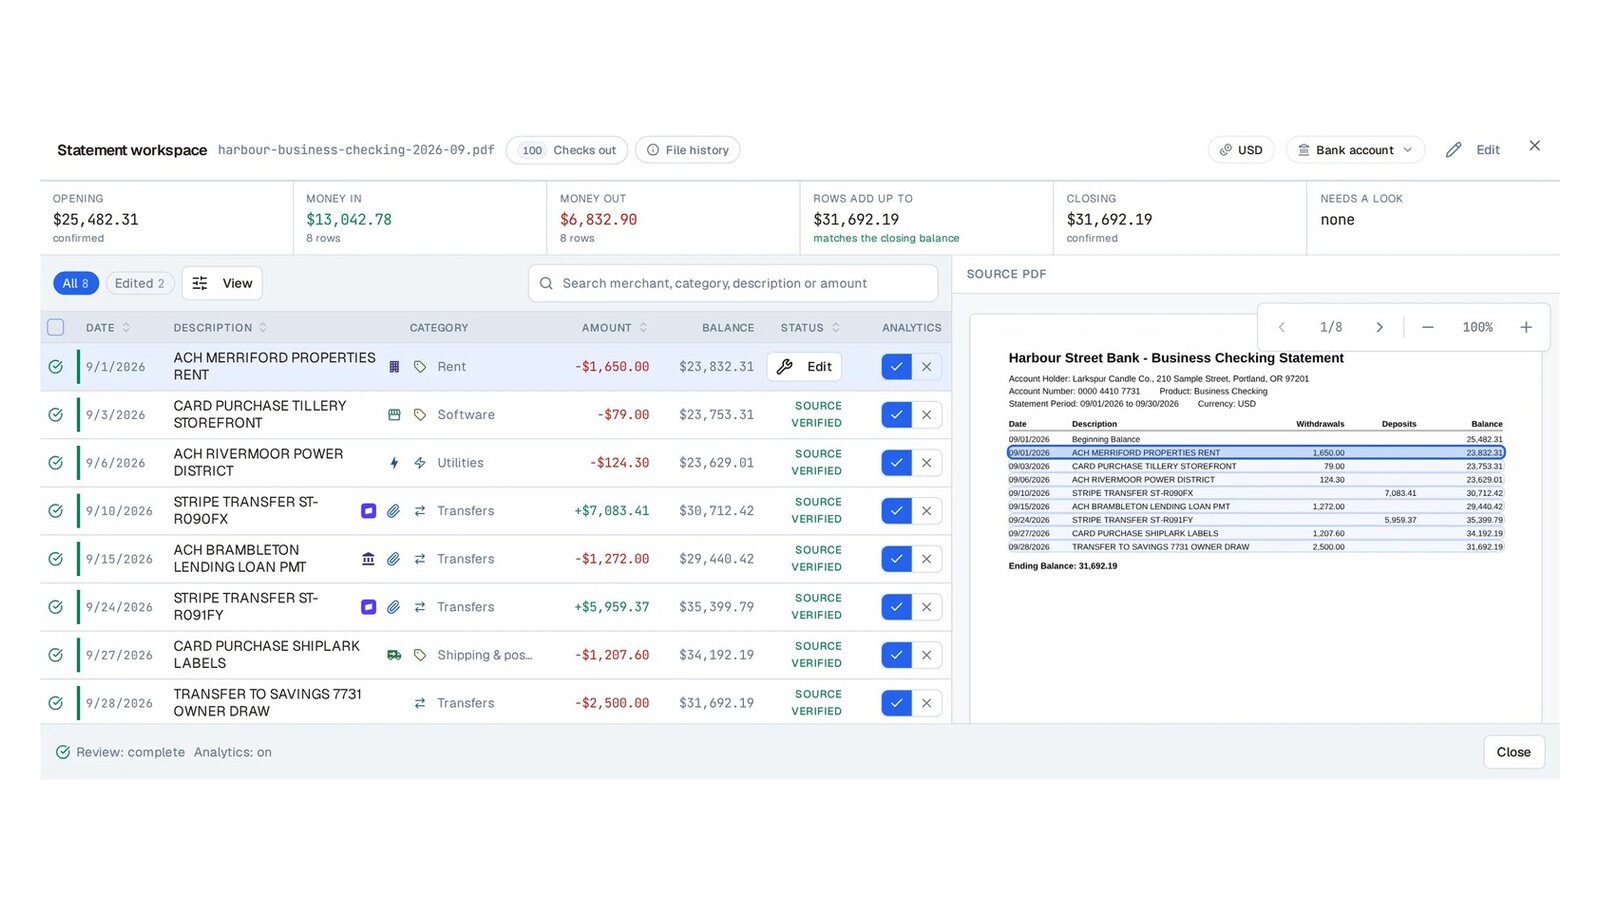Sort by the Description column arrows
The height and width of the screenshot is (900, 1600).
[263, 327]
